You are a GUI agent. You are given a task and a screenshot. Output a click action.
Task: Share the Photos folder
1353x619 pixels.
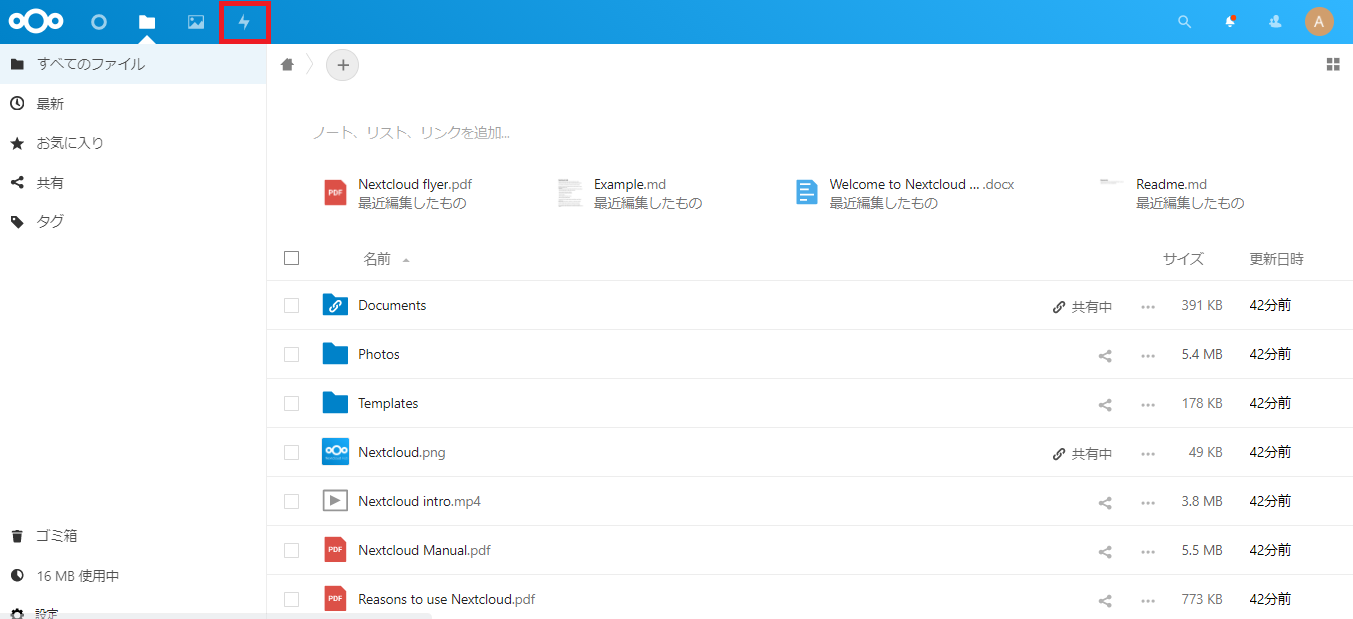(x=1105, y=355)
